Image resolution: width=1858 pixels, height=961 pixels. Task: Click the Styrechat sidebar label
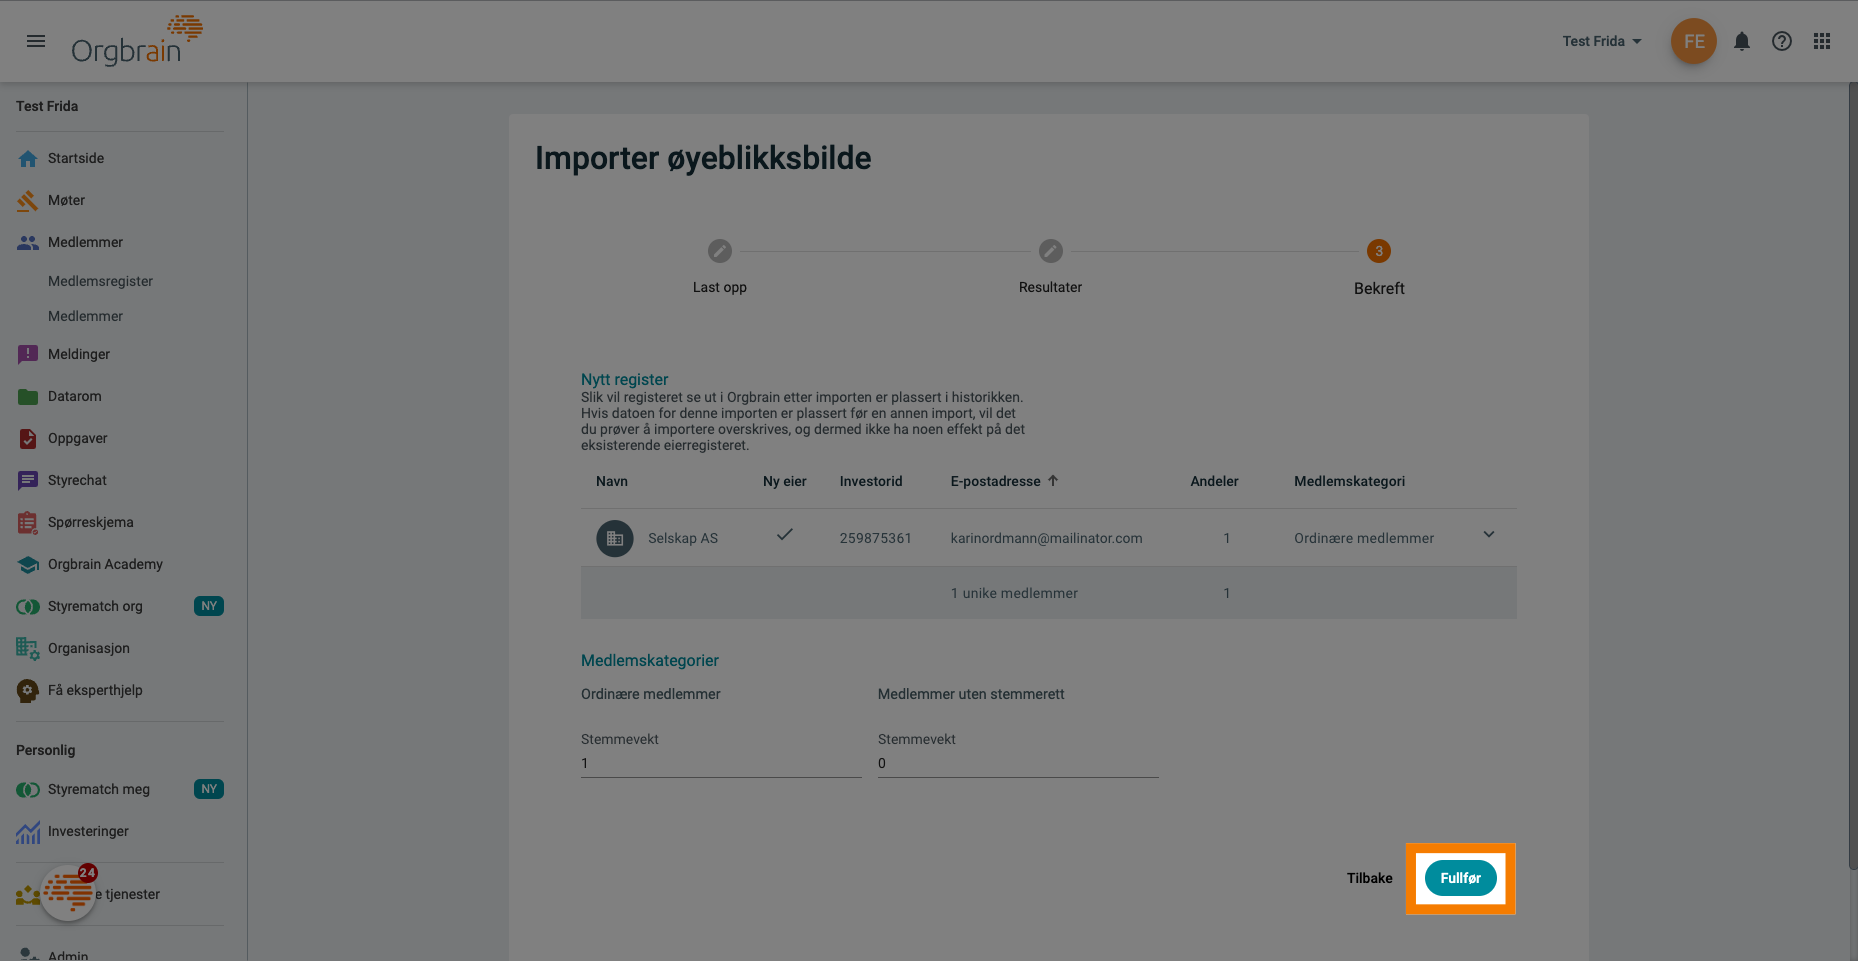(x=77, y=480)
